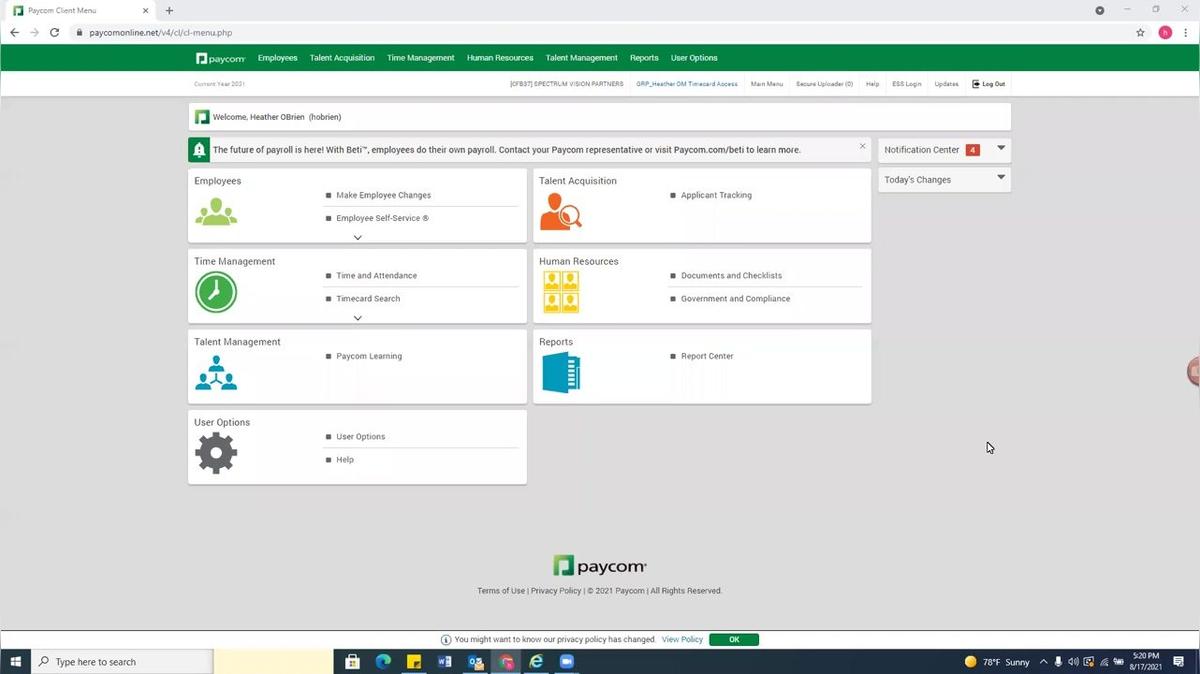Image resolution: width=1200 pixels, height=674 pixels.
Task: Open the User Options gear icon
Action: tap(216, 452)
